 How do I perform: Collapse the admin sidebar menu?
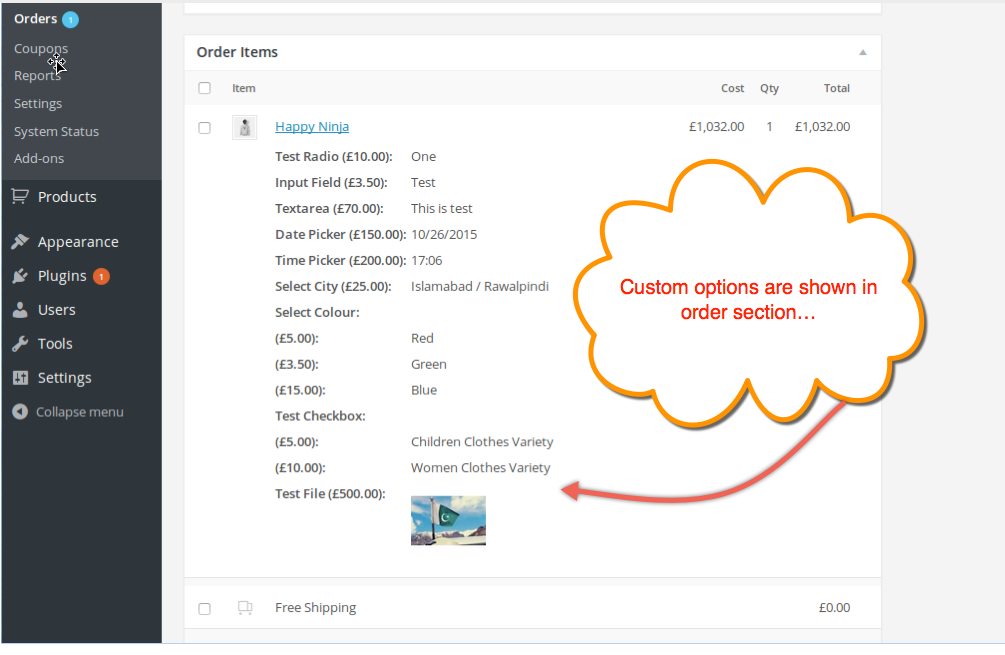click(79, 411)
